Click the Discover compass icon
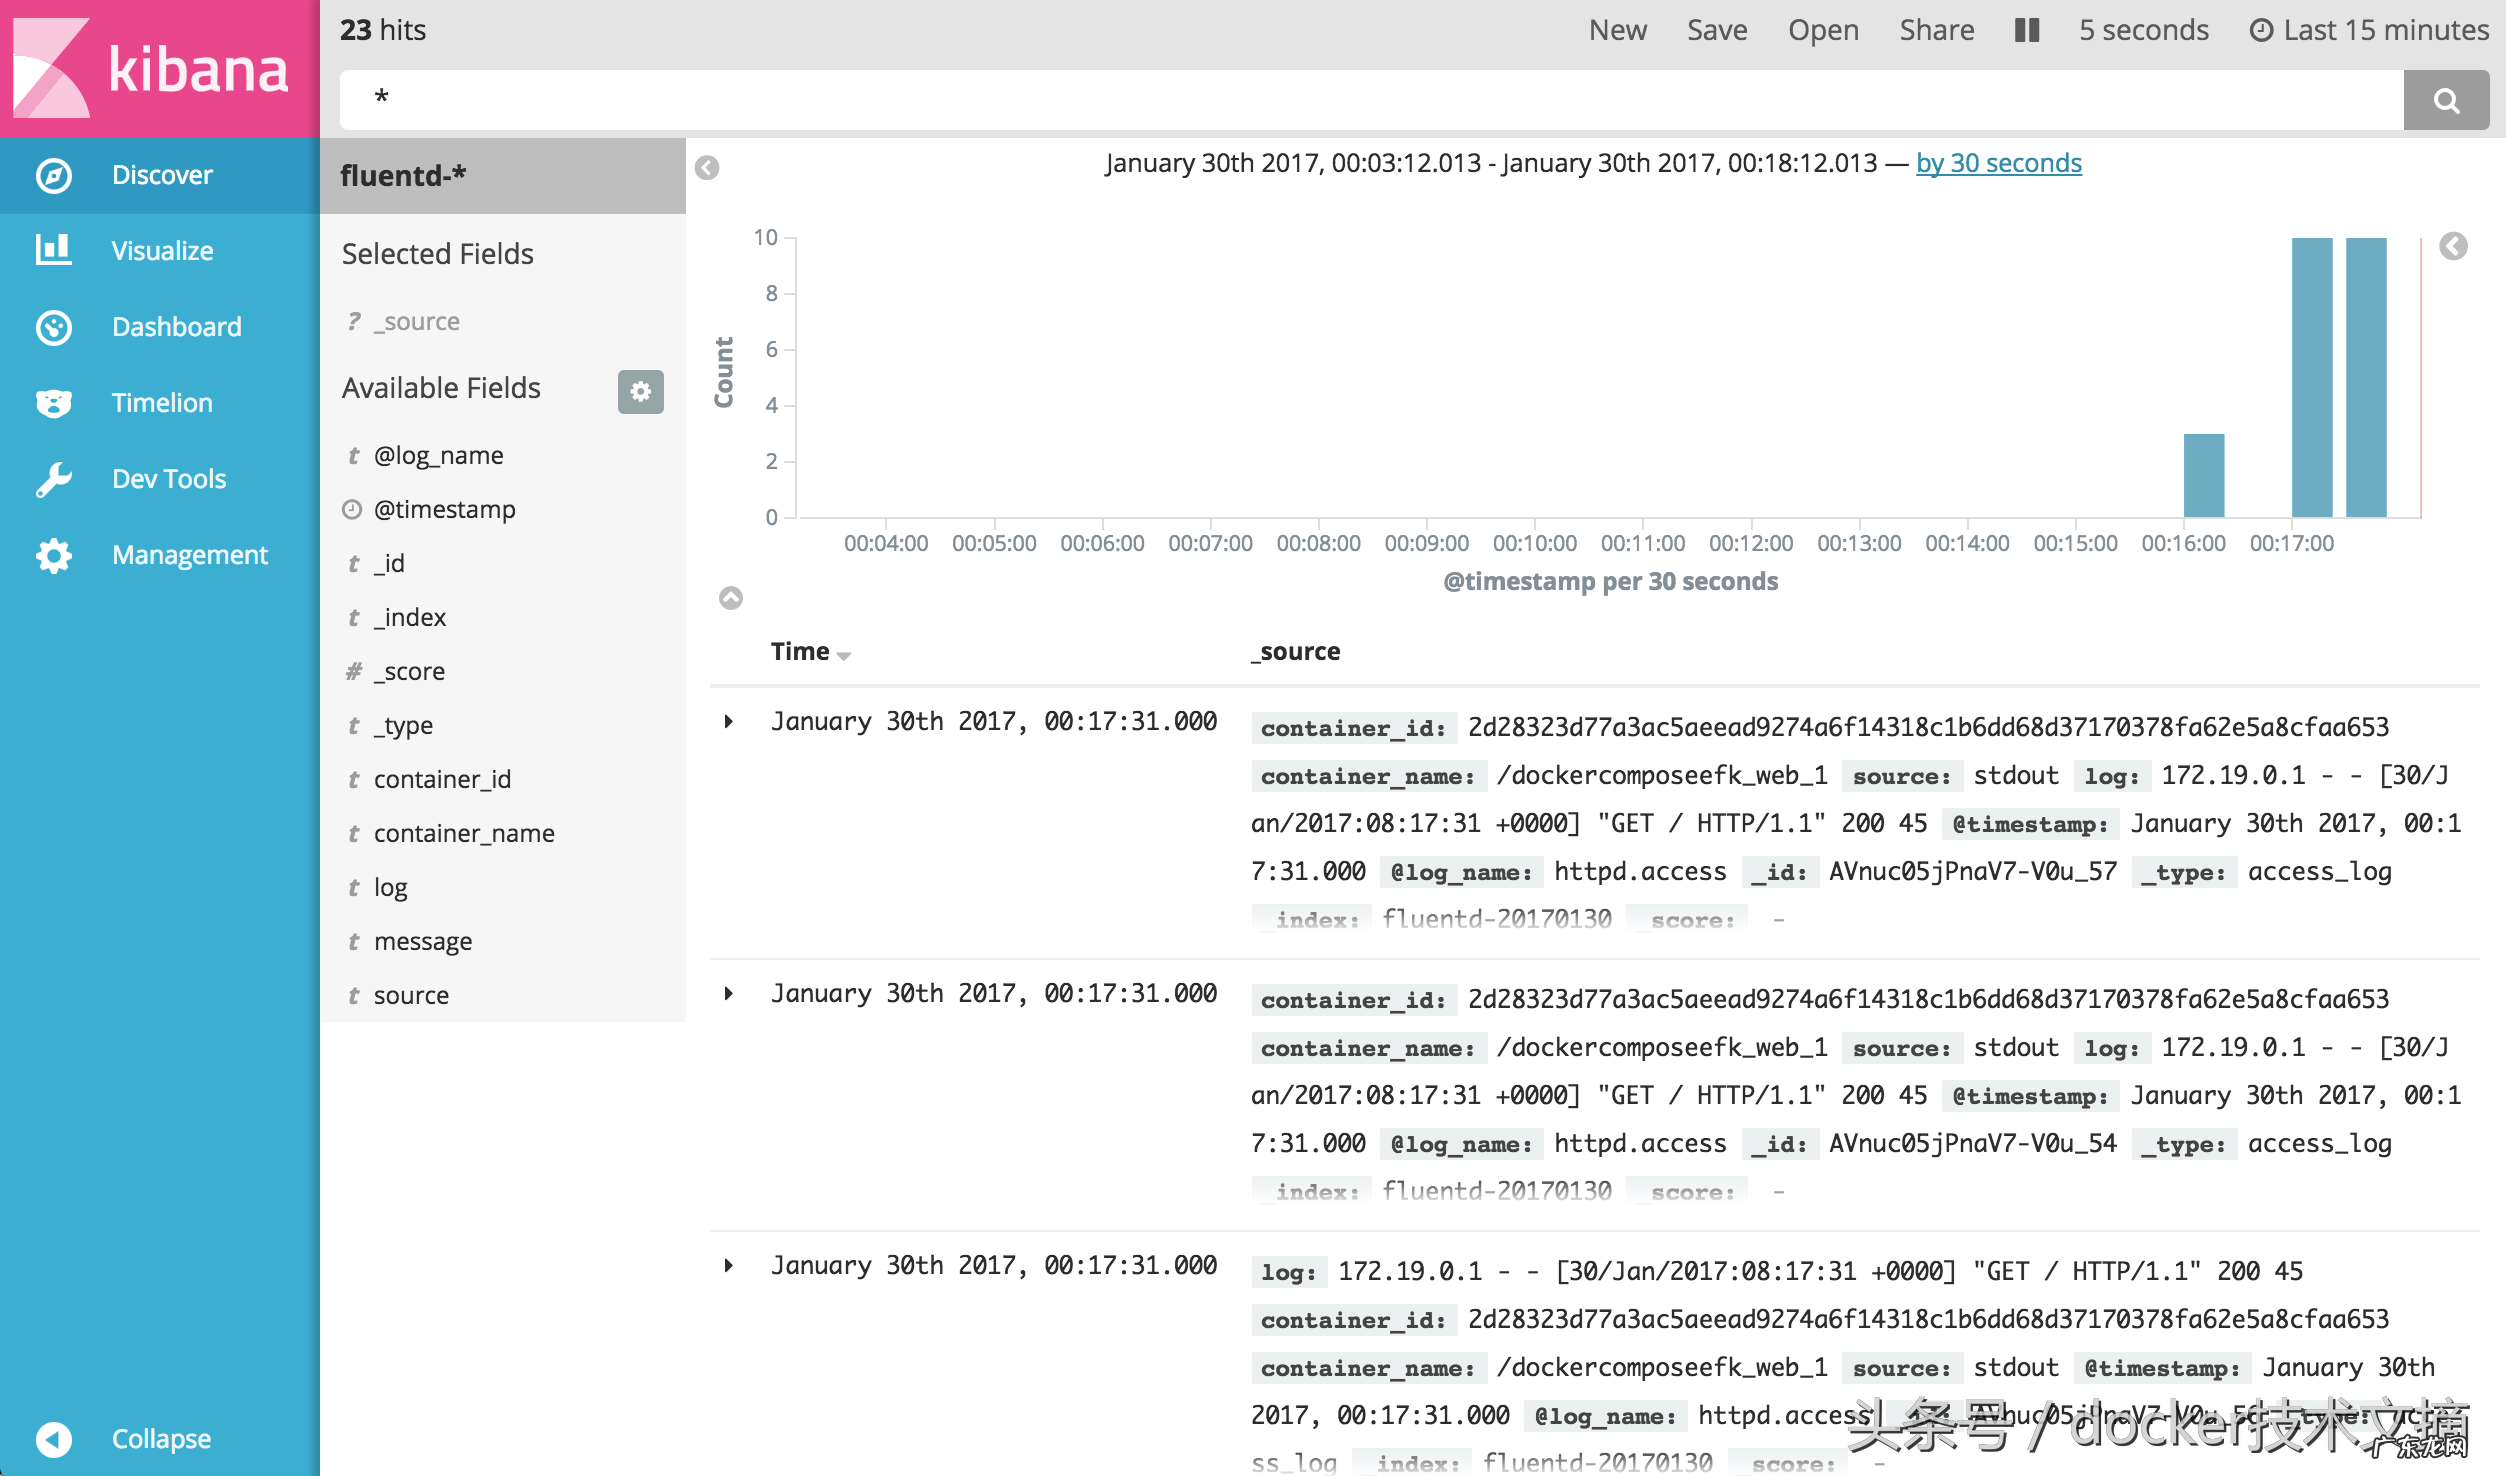The image size is (2506, 1476). click(x=54, y=175)
